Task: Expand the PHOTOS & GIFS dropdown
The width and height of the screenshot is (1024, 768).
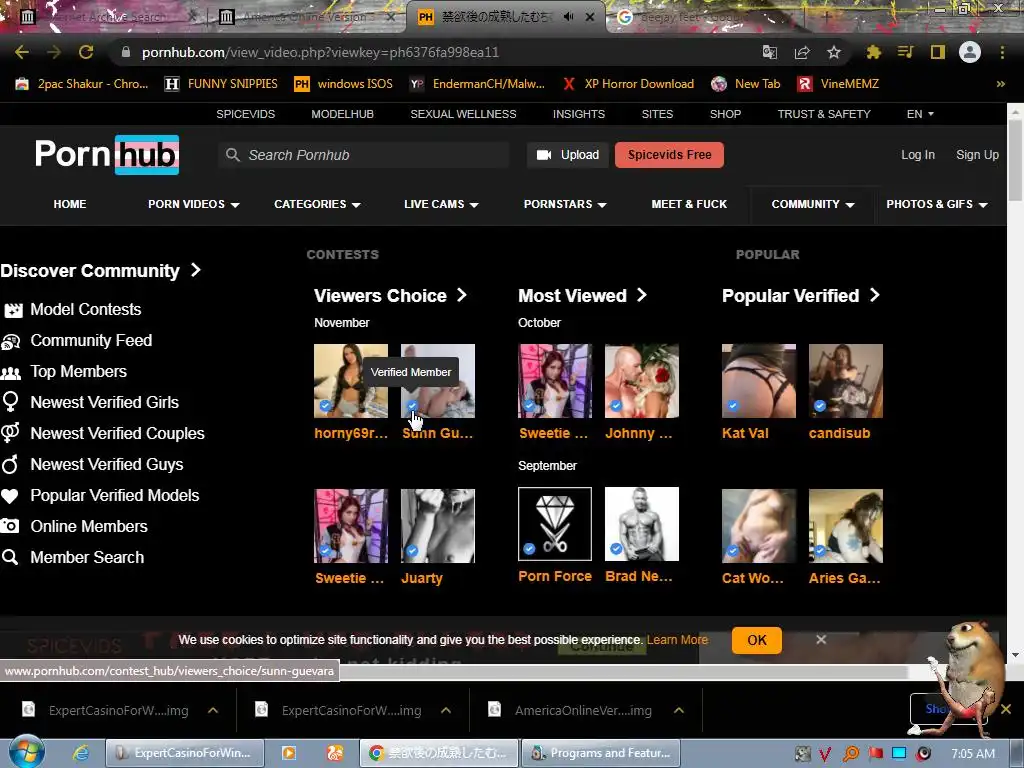Action: pyautogui.click(x=936, y=204)
